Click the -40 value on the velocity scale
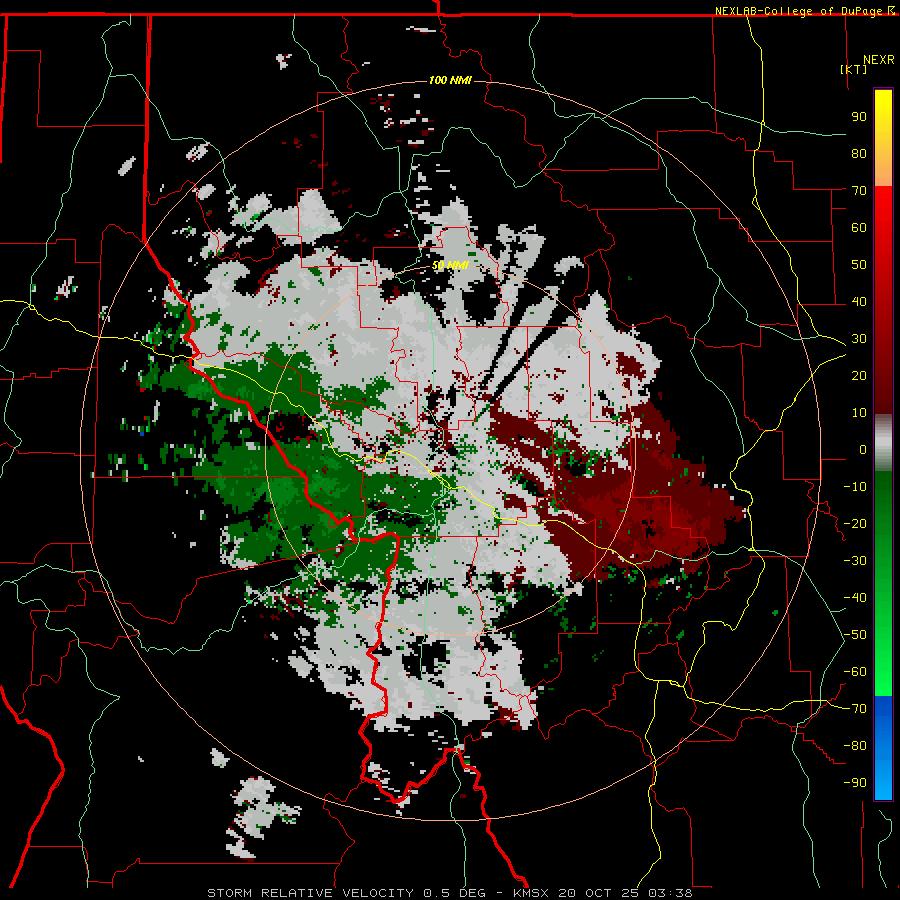The image size is (900, 900). (855, 598)
